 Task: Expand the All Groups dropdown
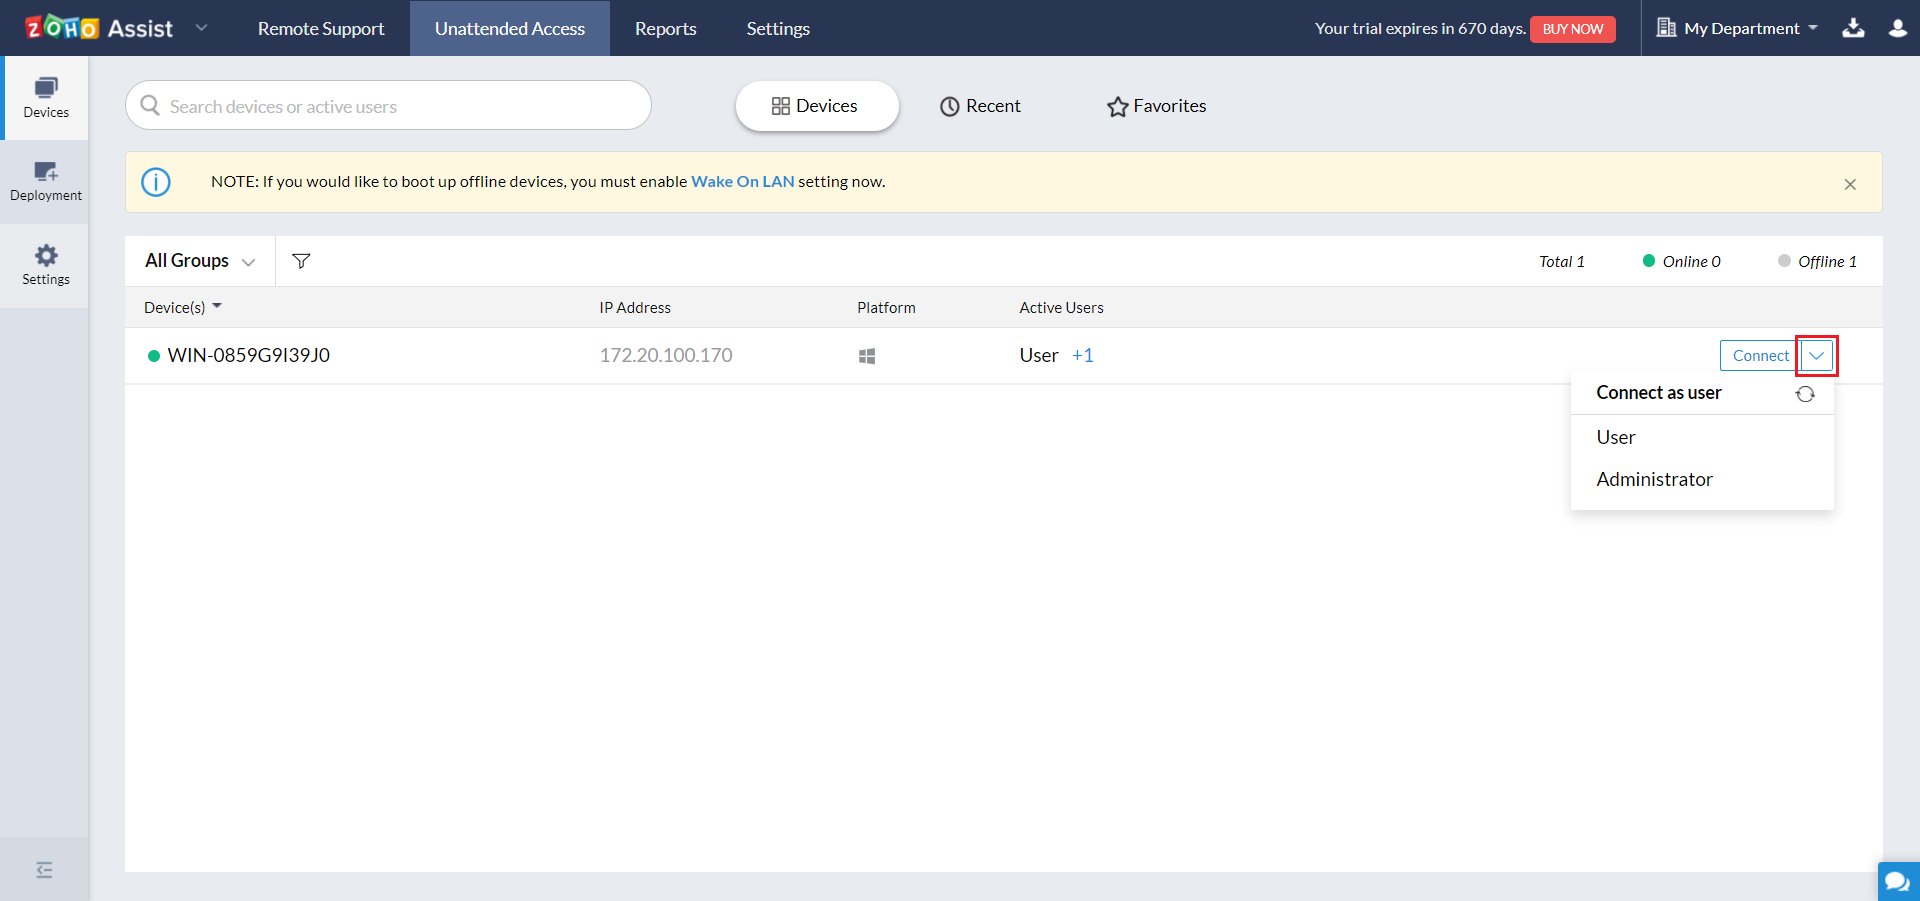pyautogui.click(x=200, y=261)
